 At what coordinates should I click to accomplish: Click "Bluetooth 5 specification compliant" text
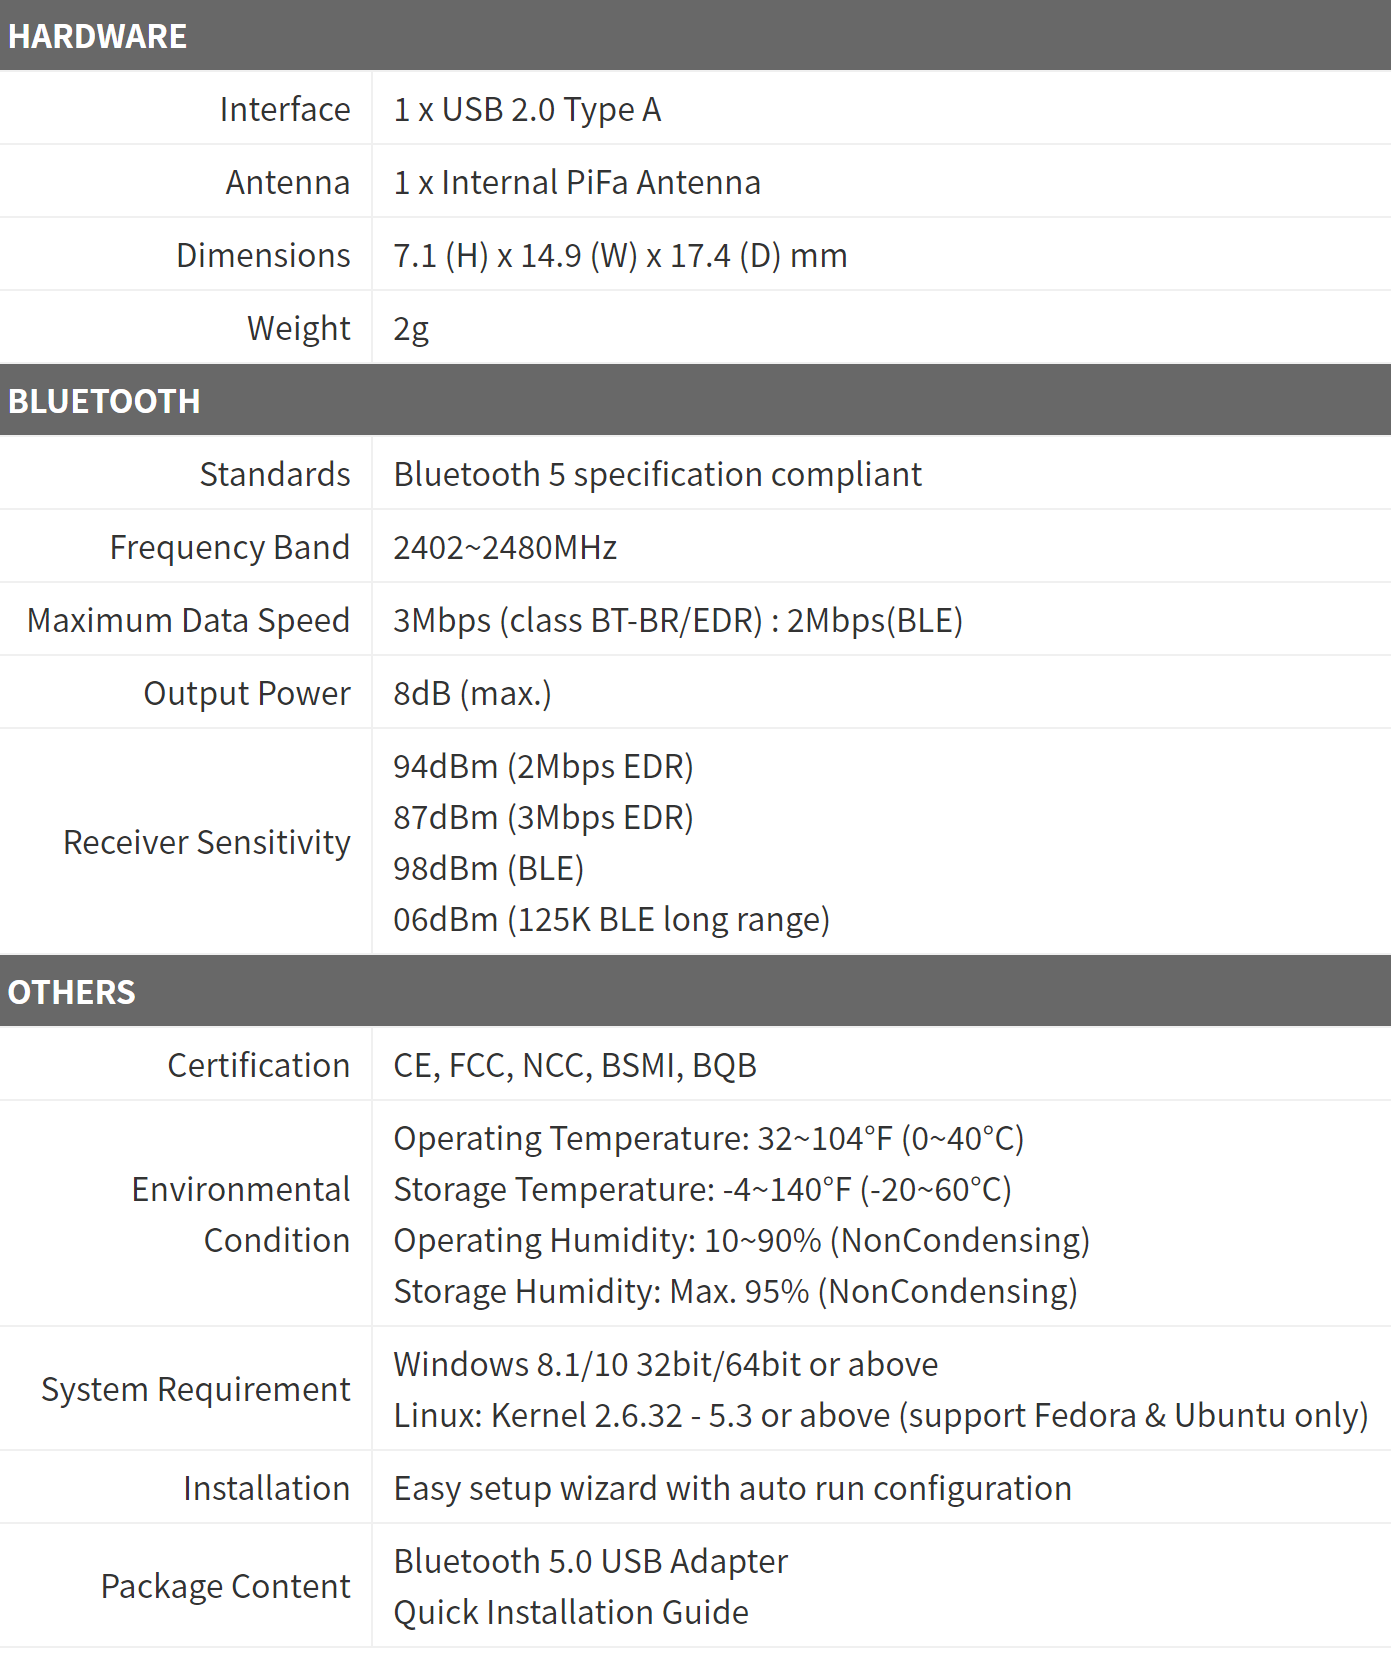click(657, 474)
